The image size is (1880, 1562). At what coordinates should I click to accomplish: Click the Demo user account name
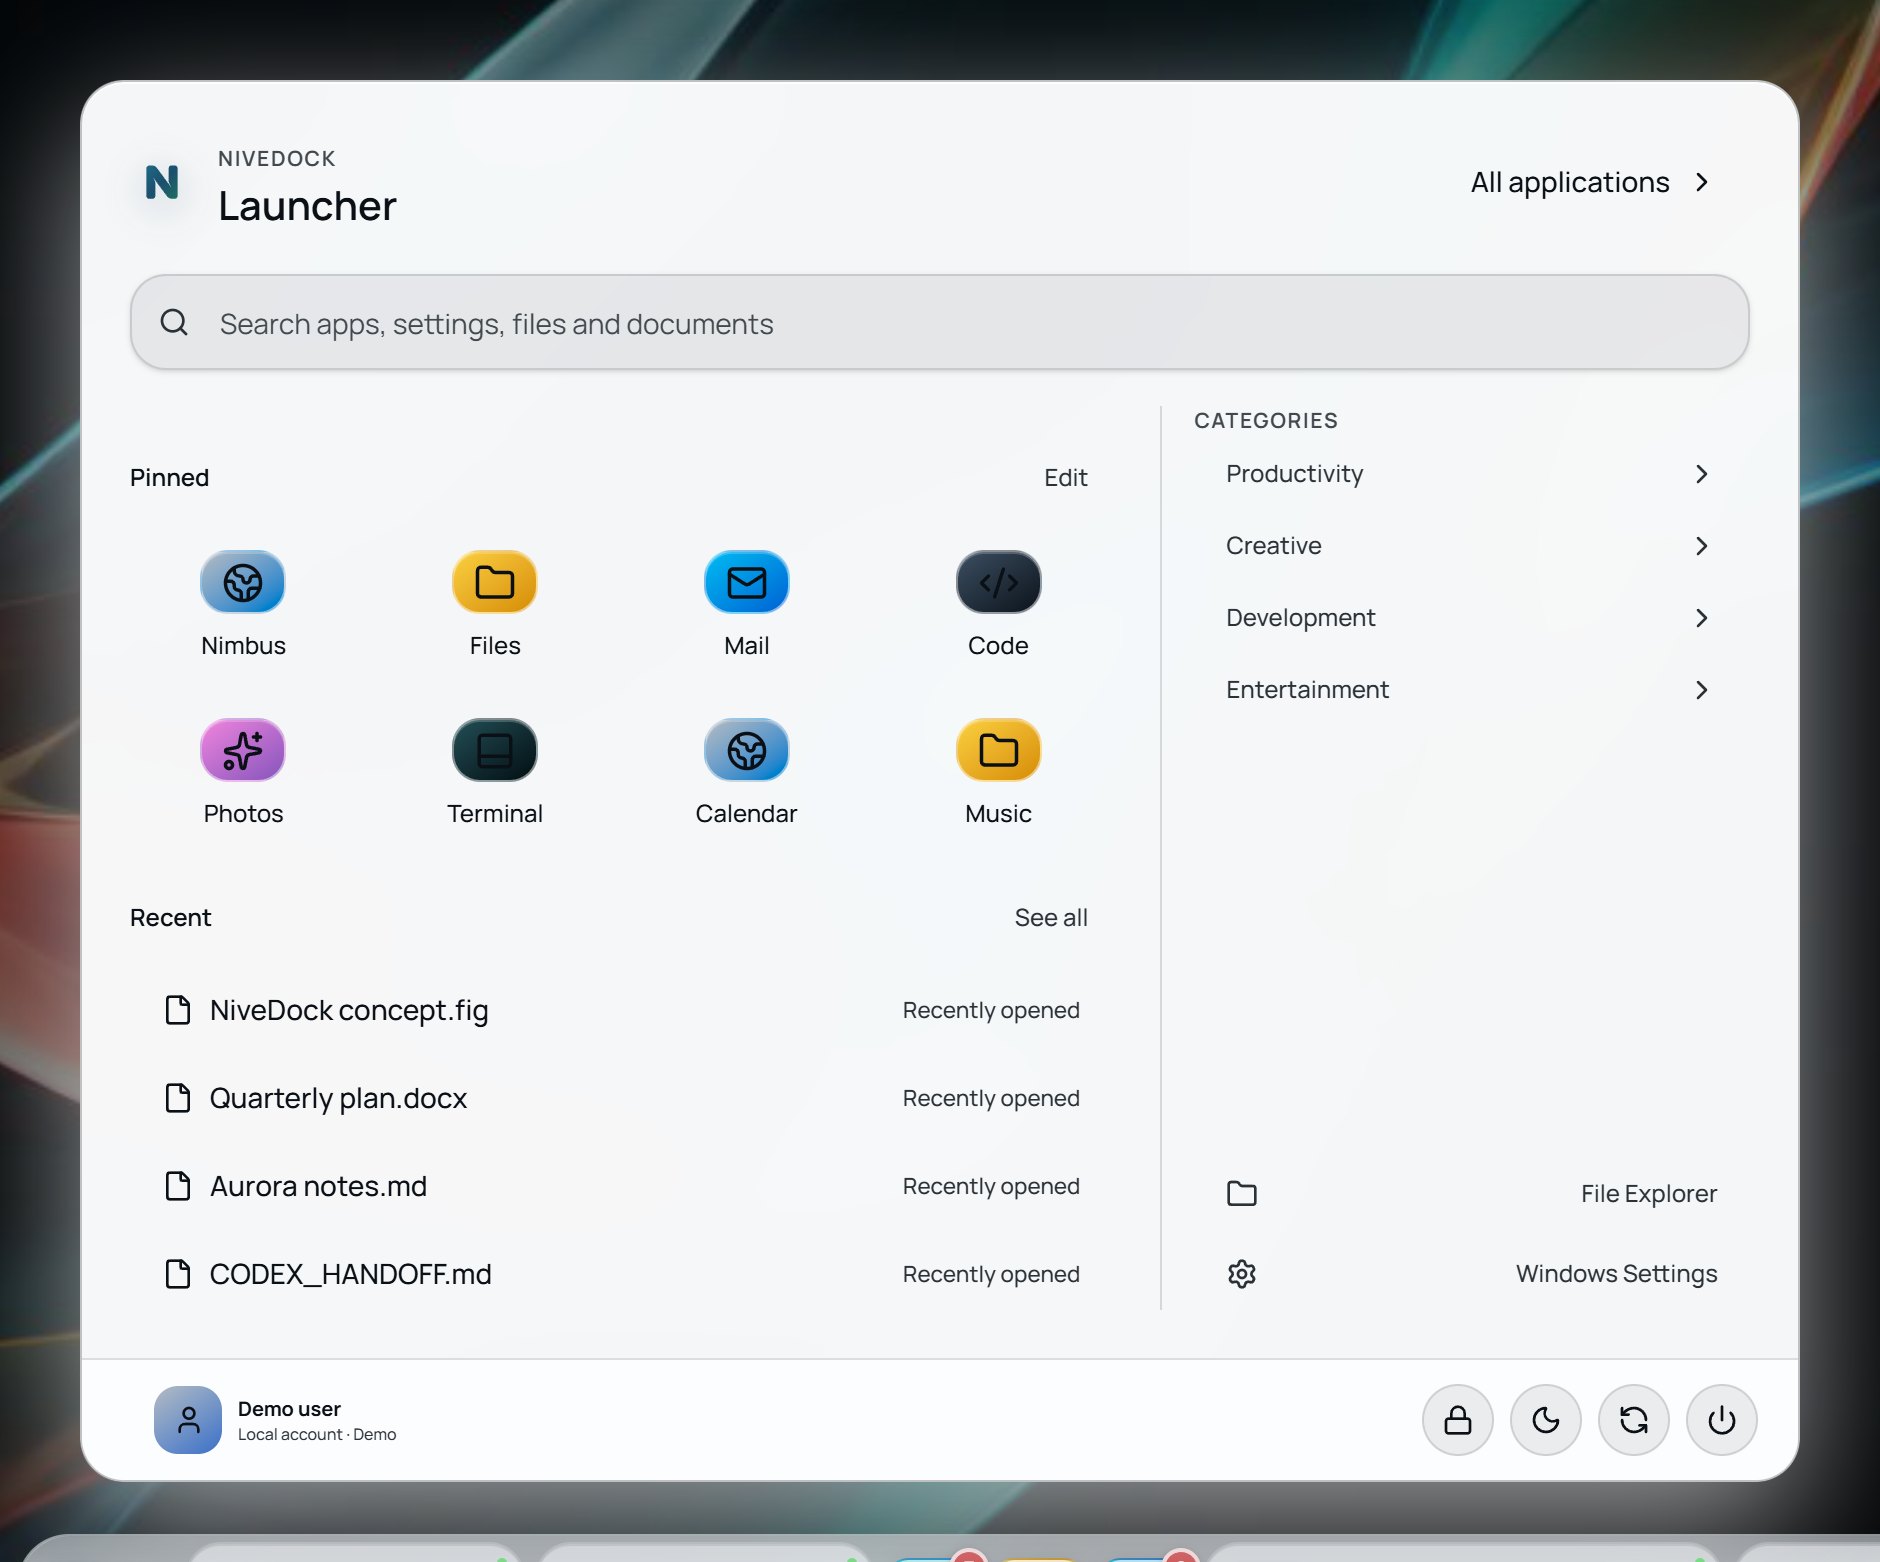pos(289,1409)
